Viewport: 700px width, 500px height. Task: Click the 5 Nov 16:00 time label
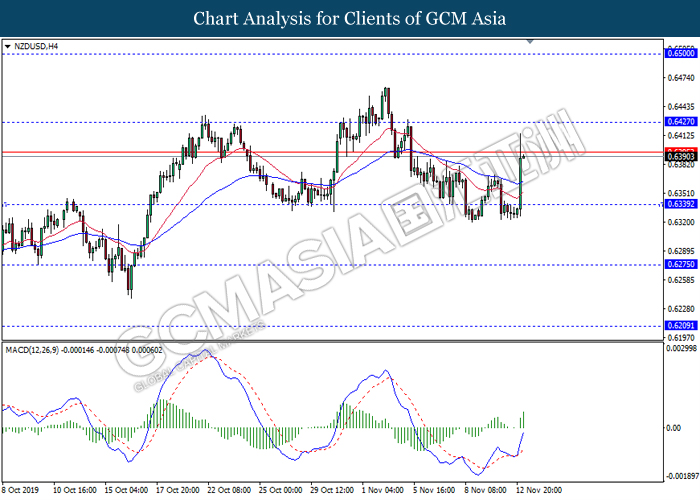click(434, 490)
